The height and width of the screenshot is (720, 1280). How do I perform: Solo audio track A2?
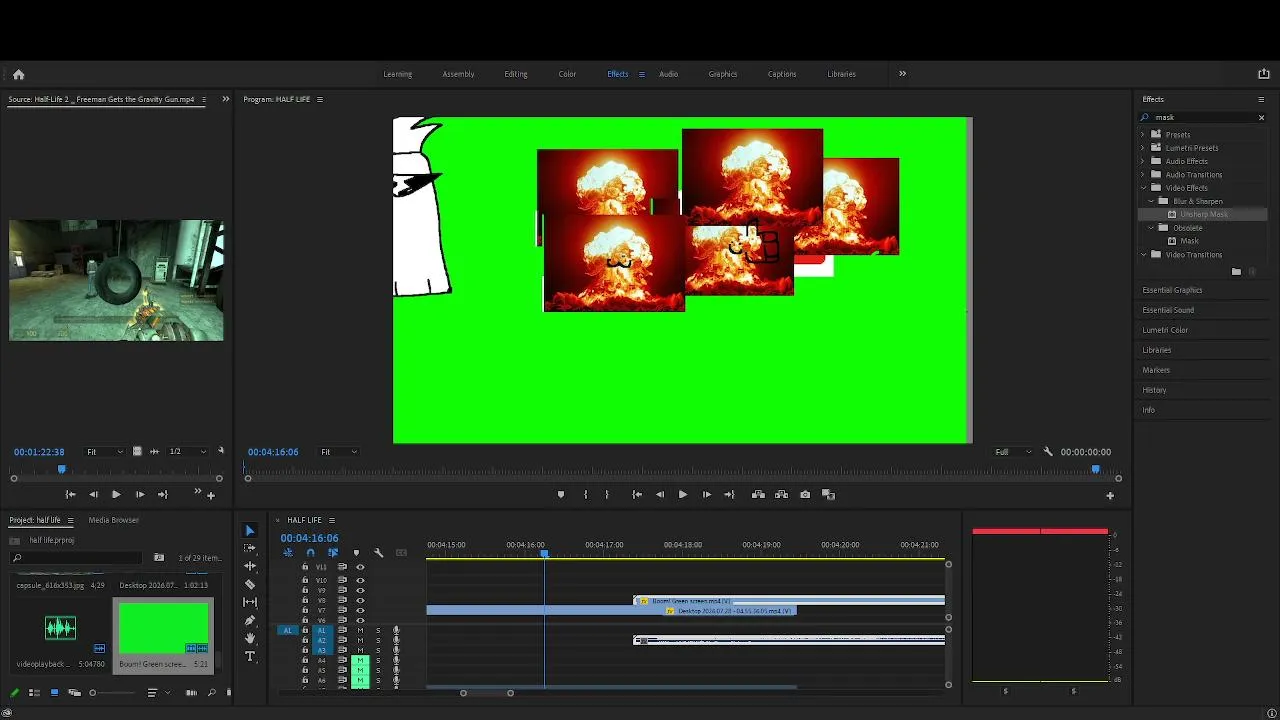coord(378,640)
